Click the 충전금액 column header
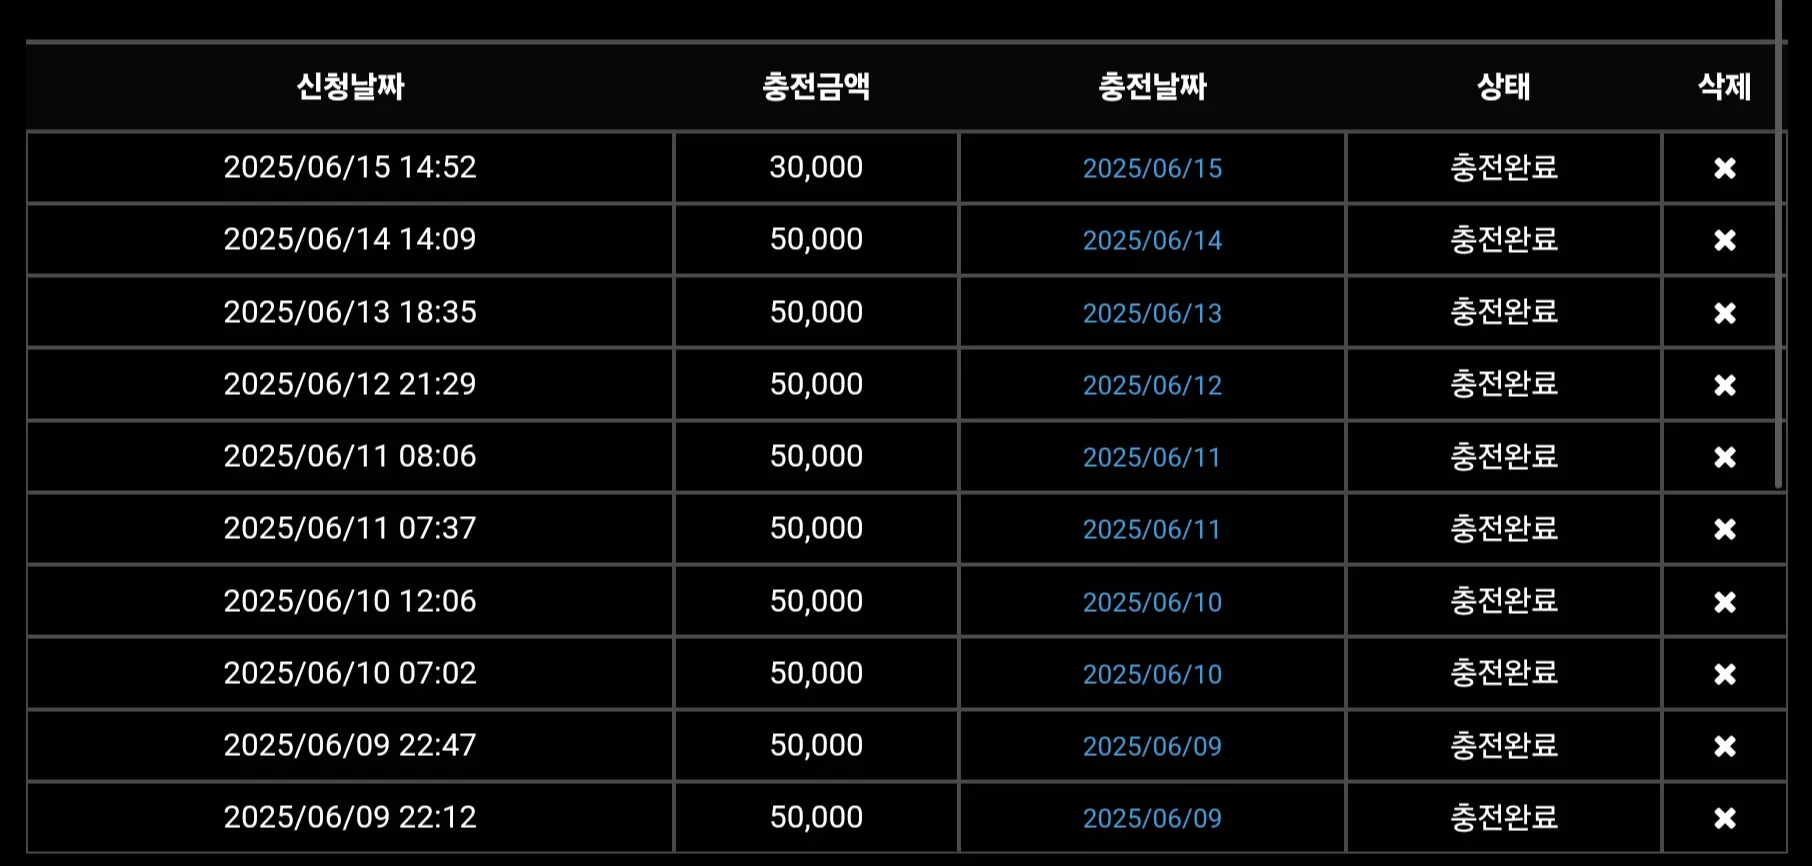The height and width of the screenshot is (866, 1812). (816, 87)
